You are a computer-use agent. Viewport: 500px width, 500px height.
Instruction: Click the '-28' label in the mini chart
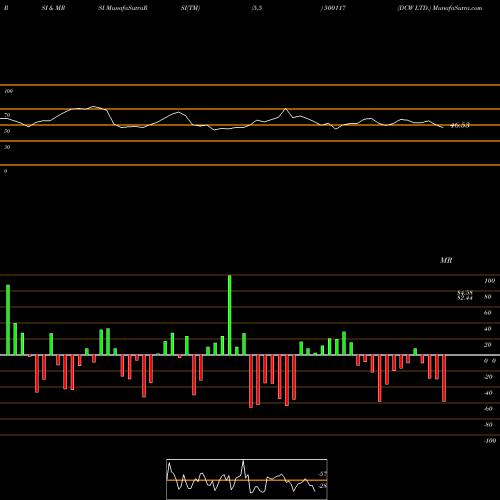click(x=322, y=486)
